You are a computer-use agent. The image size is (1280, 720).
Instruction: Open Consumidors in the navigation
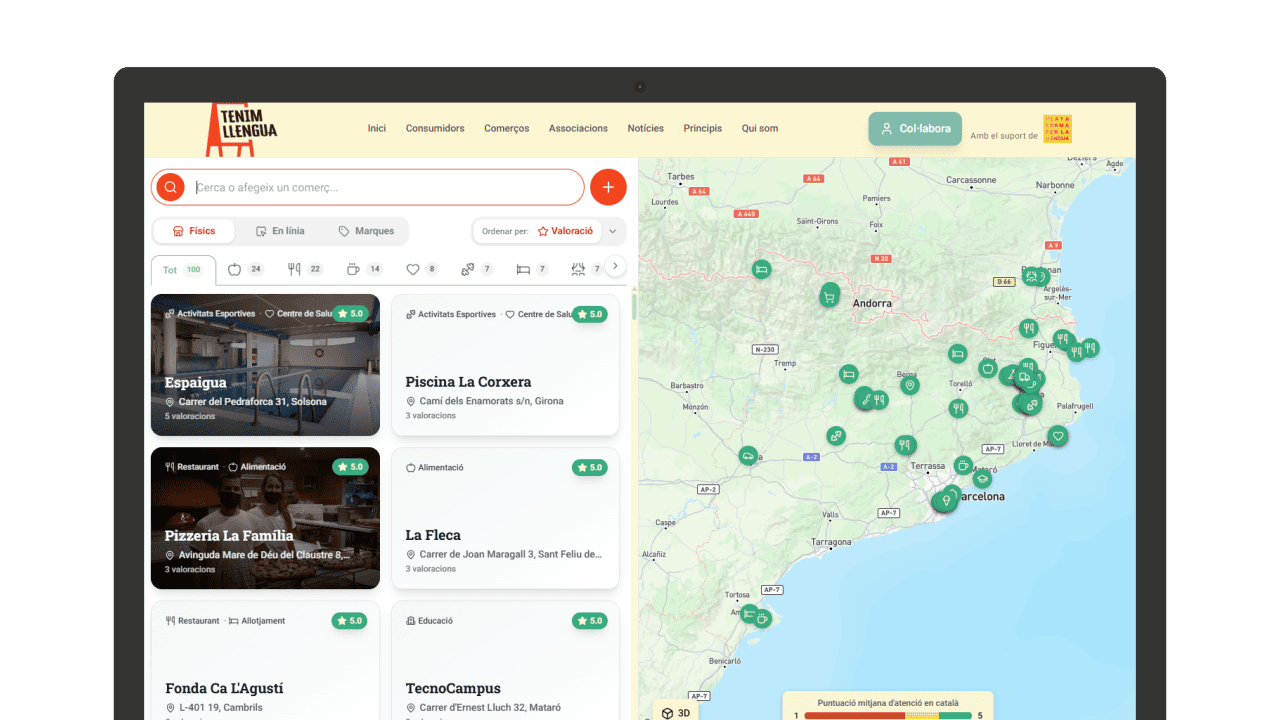point(435,128)
